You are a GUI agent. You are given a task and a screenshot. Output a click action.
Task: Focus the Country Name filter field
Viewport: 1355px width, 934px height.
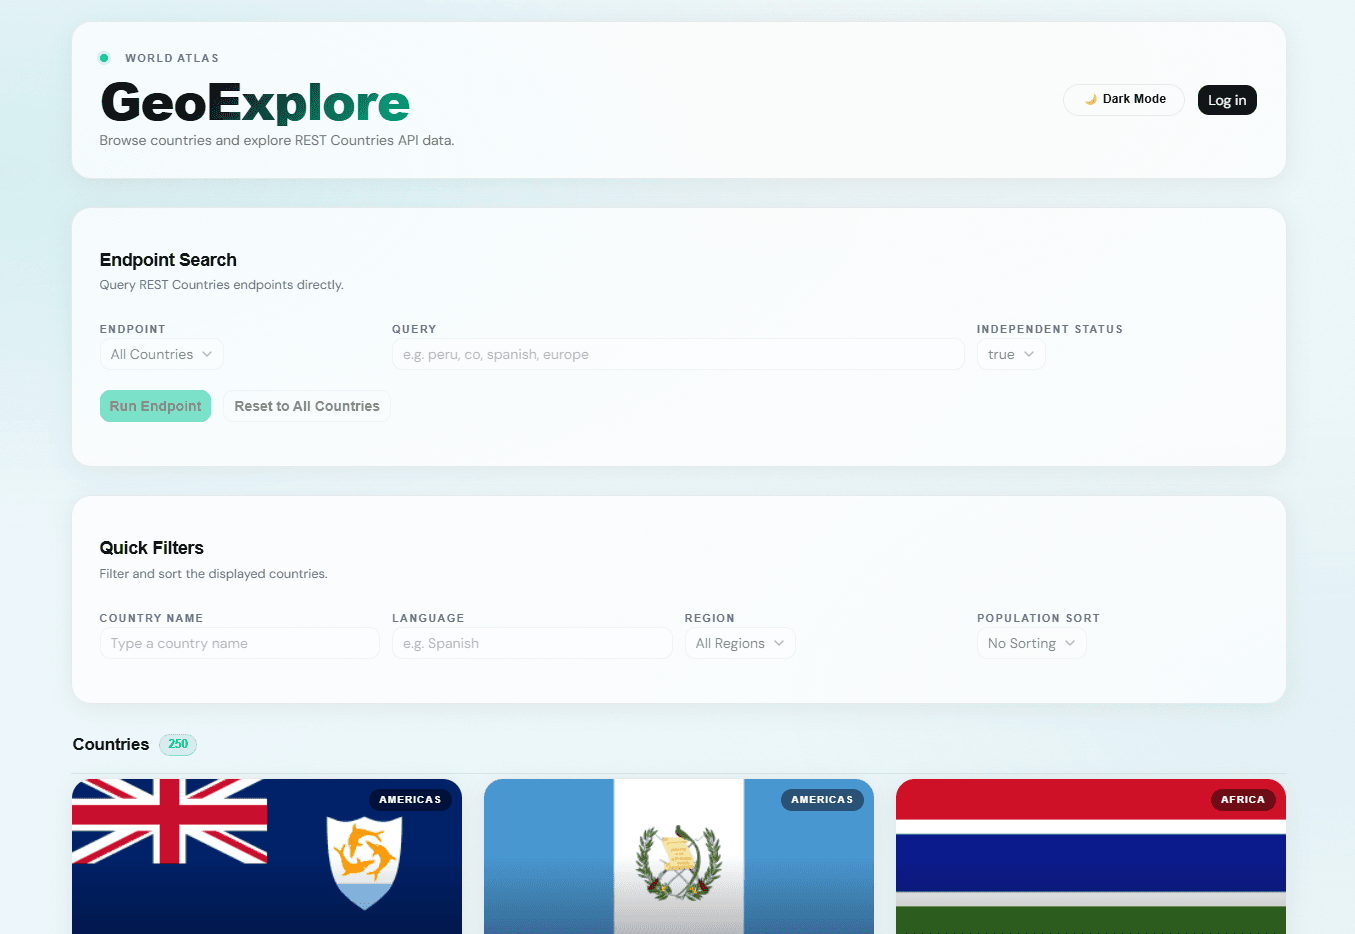(x=239, y=643)
